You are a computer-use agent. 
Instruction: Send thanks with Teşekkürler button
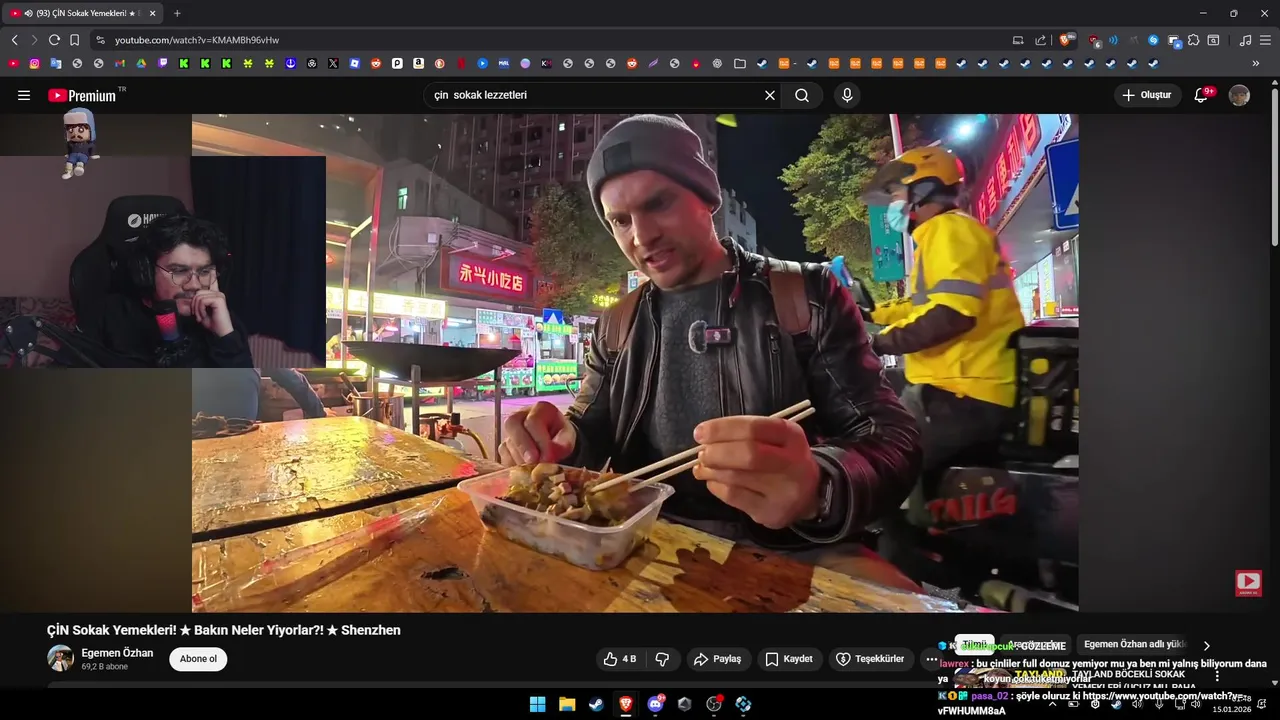pyautogui.click(x=869, y=659)
